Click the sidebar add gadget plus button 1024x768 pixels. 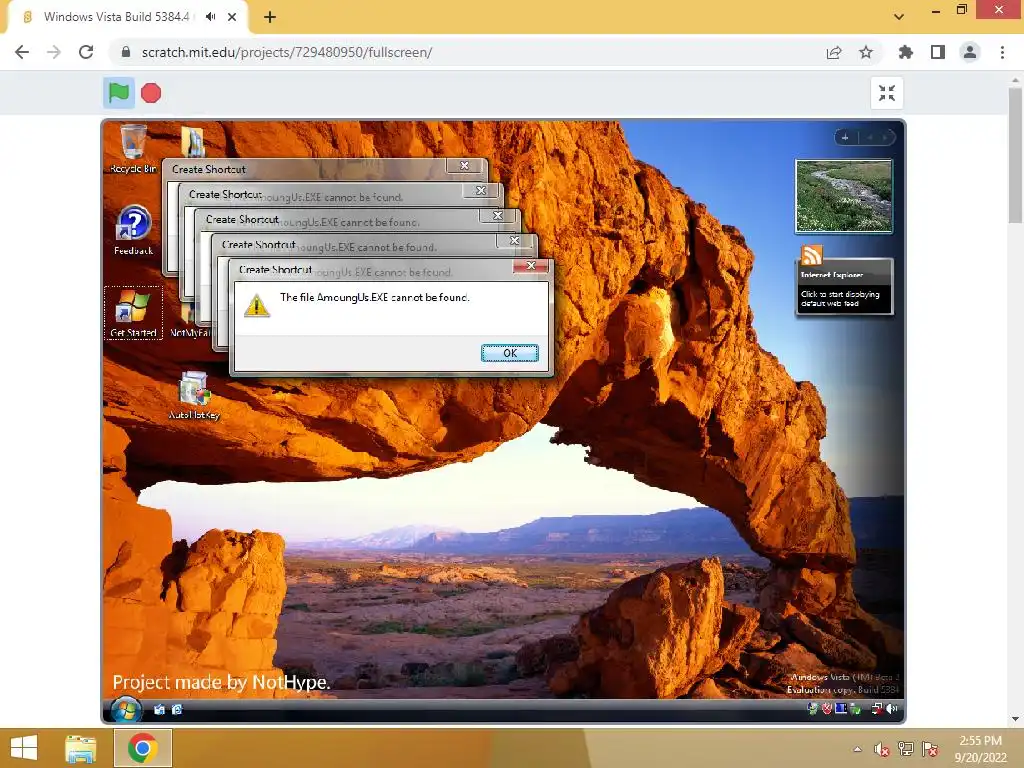pyautogui.click(x=845, y=137)
